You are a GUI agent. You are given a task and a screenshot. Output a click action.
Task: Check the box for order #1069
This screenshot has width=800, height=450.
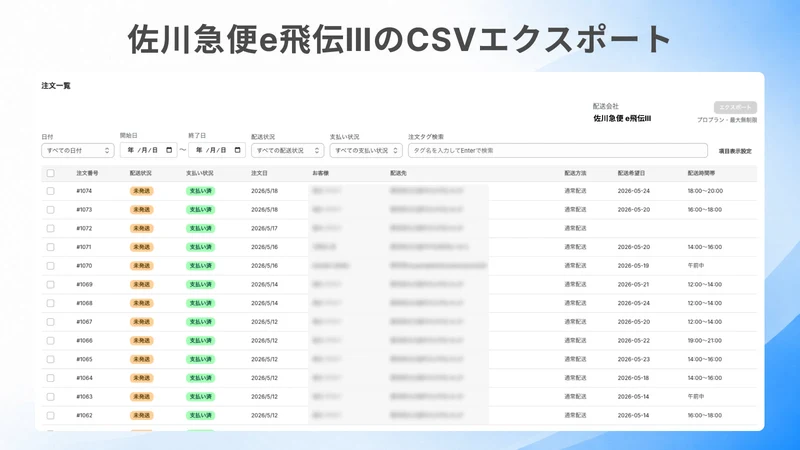tap(51, 284)
